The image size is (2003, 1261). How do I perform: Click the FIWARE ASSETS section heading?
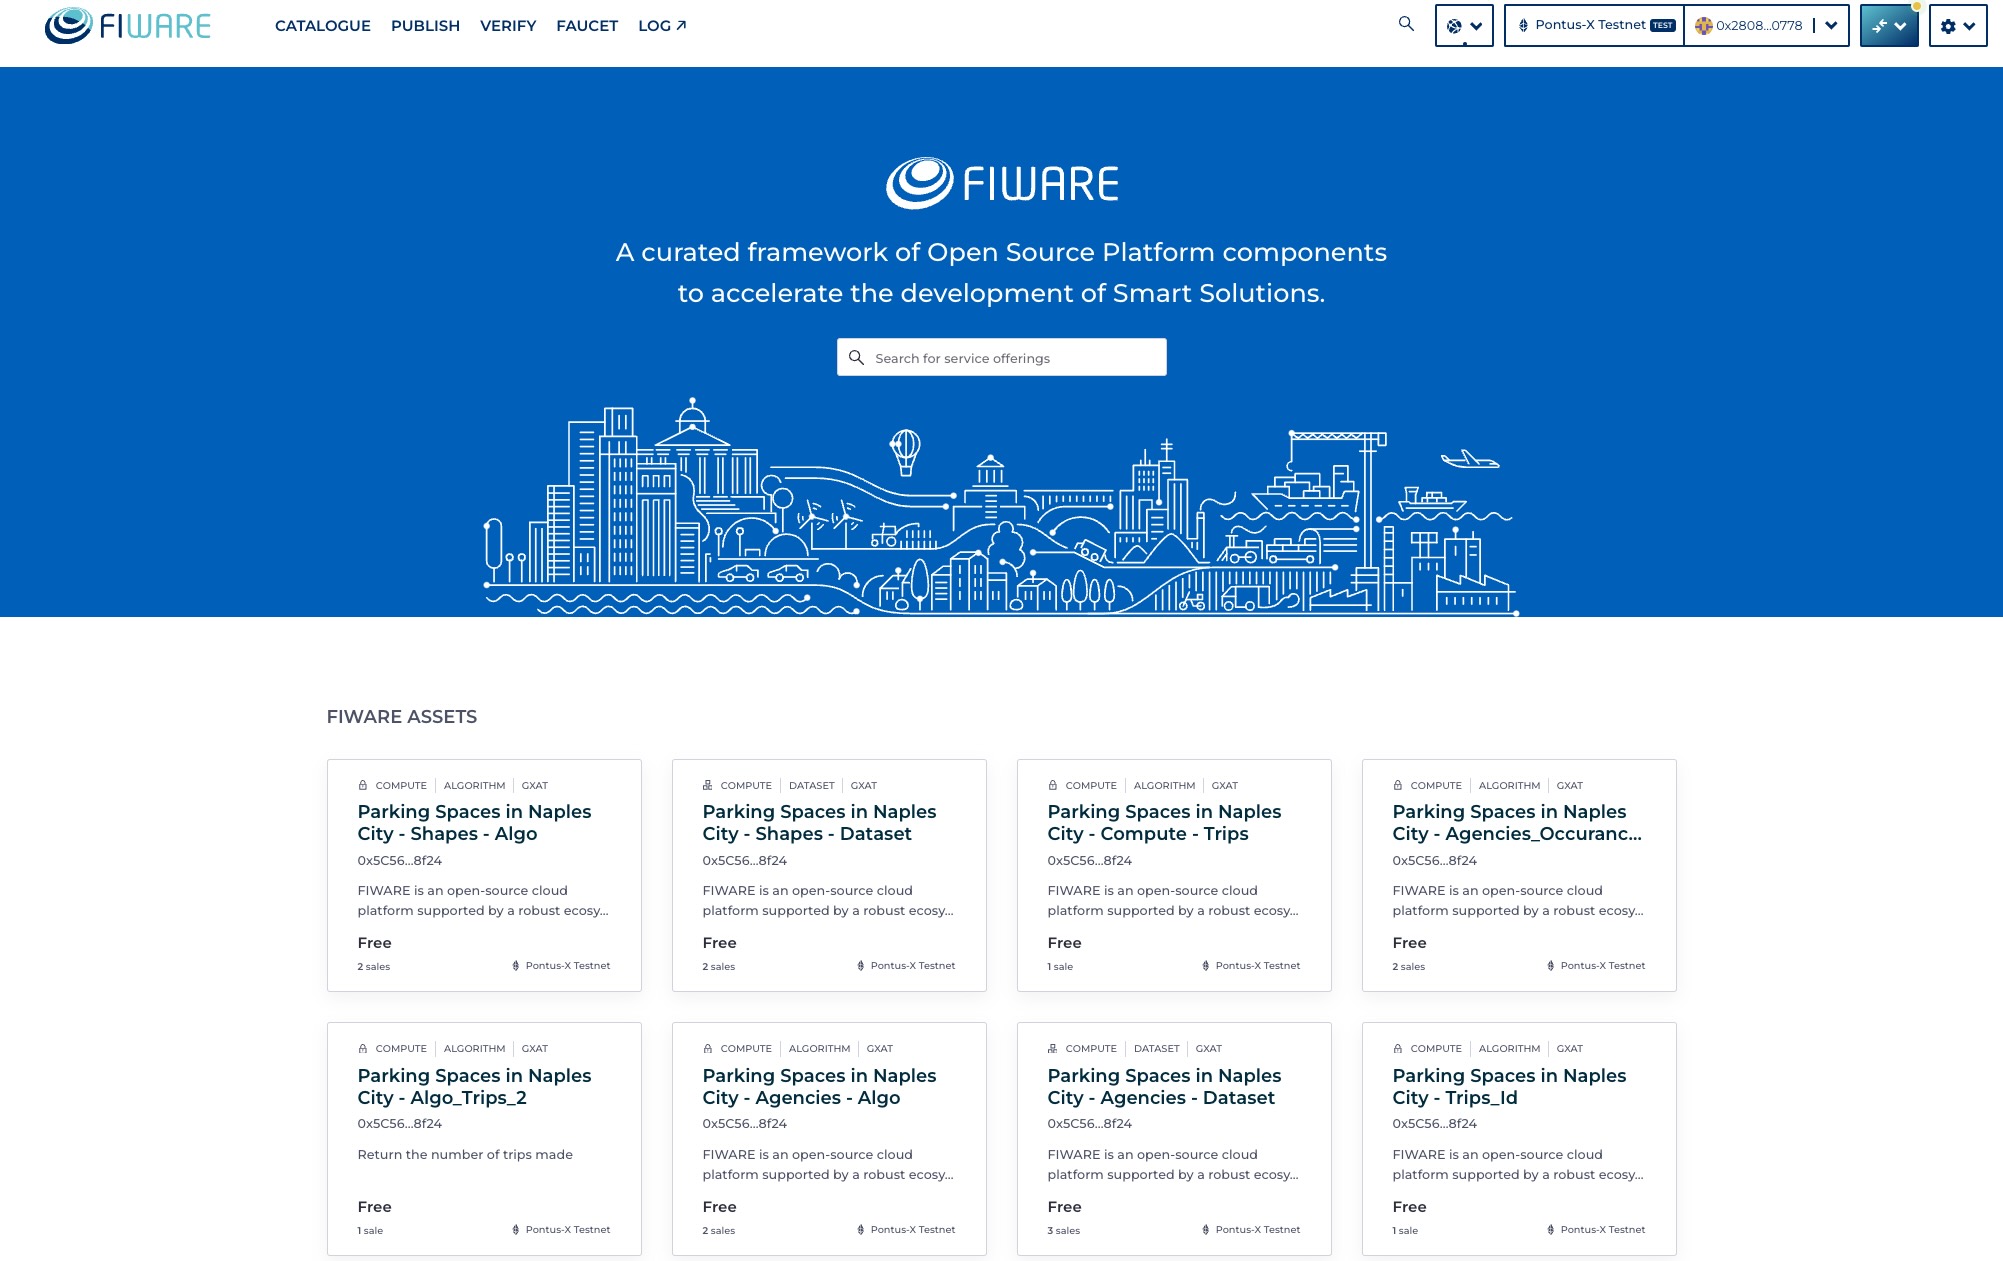(402, 717)
